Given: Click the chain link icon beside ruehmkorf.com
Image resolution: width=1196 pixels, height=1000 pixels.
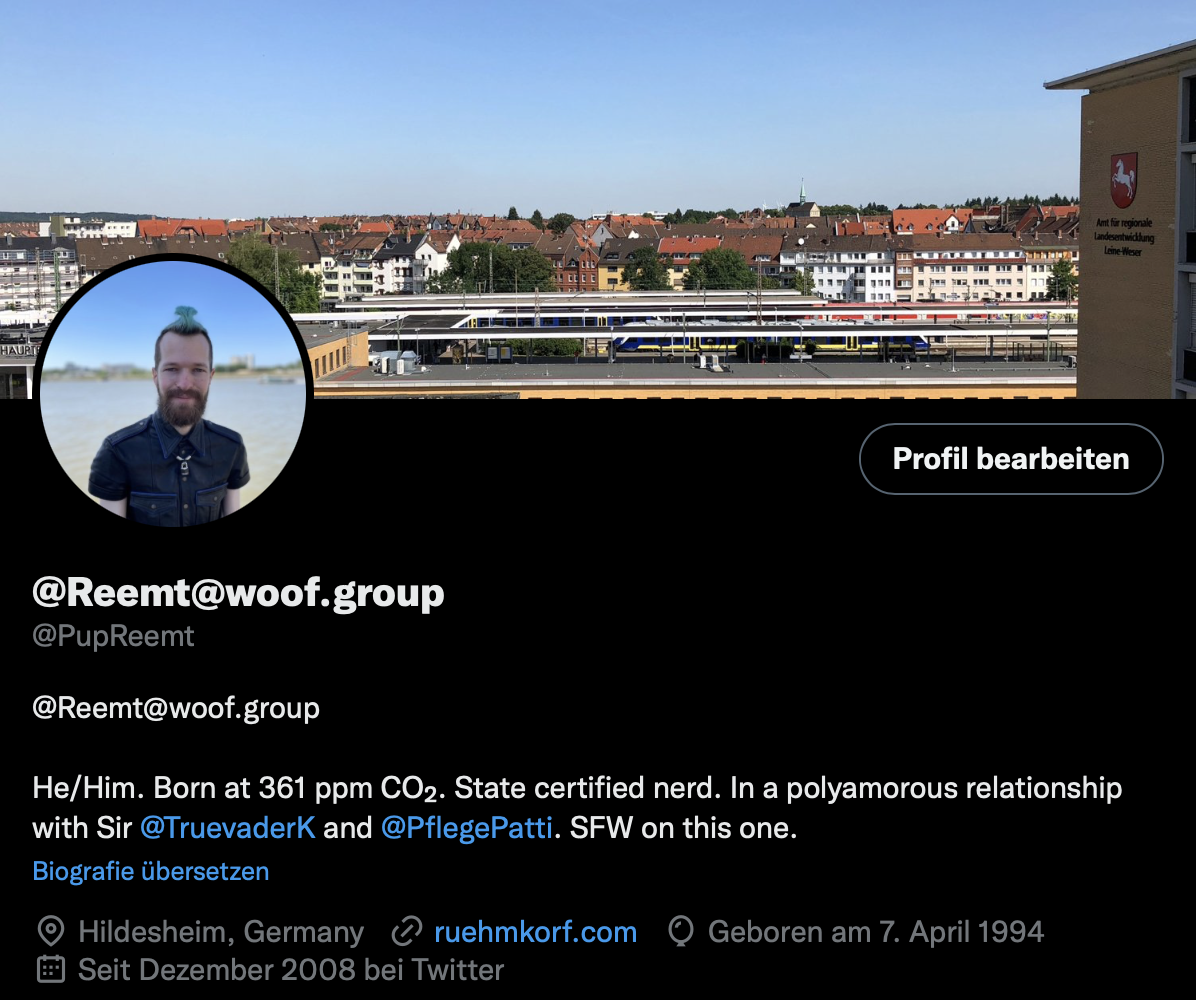Looking at the screenshot, I should tap(407, 931).
